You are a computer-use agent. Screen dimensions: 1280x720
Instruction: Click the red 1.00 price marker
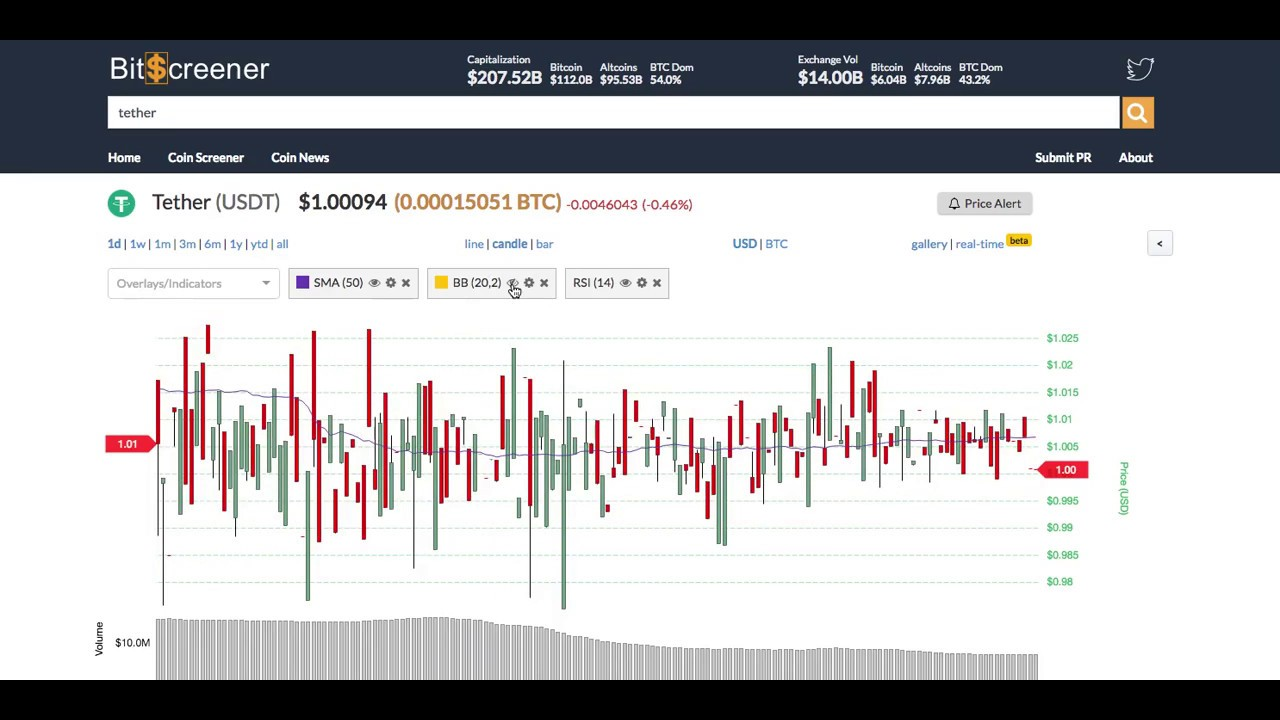point(1064,470)
